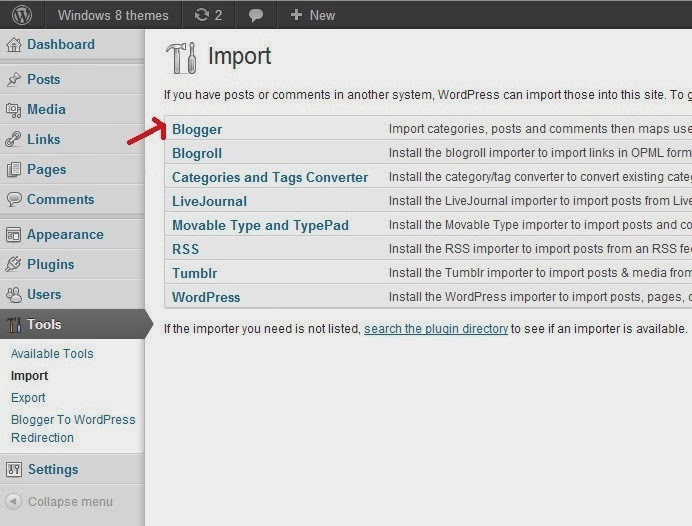Click Blogger description 'Import categories, posts and comments'
This screenshot has width=692, height=526.
click(x=540, y=129)
